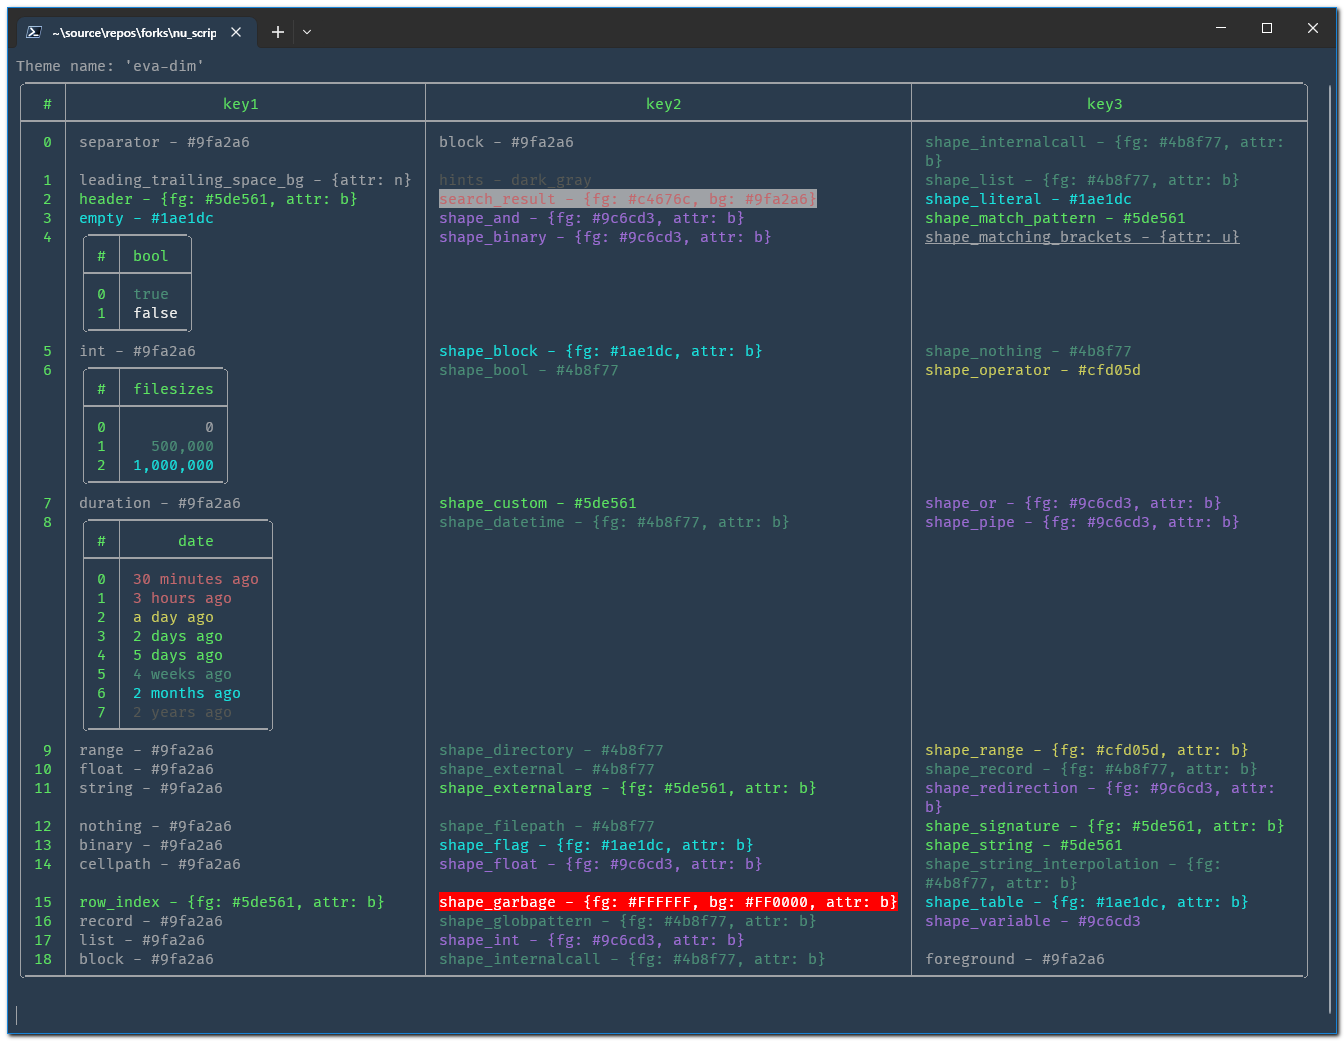Click the text 'shape_variable - #9c6cd3'
Image resolution: width=1344 pixels, height=1041 pixels.
coord(1033,921)
